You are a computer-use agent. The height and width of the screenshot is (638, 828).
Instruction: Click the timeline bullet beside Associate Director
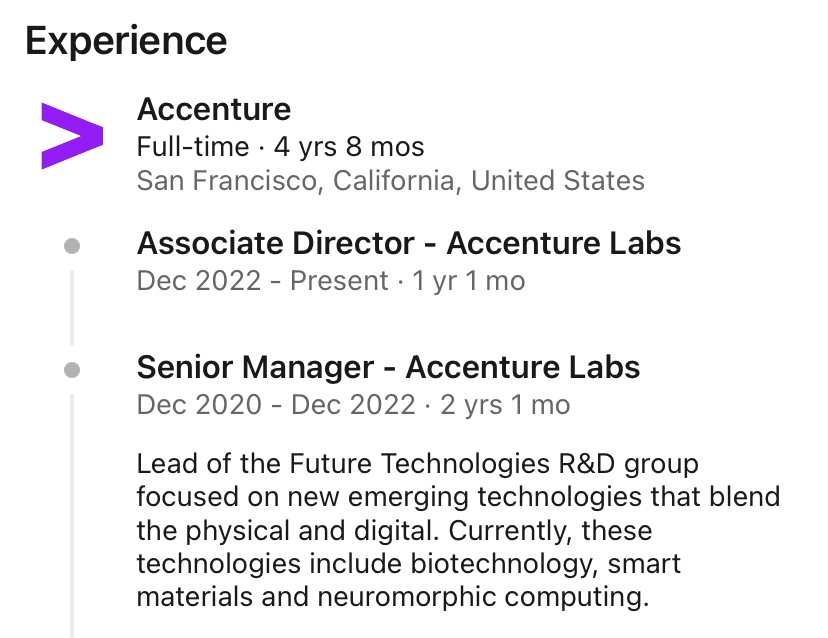pos(72,246)
